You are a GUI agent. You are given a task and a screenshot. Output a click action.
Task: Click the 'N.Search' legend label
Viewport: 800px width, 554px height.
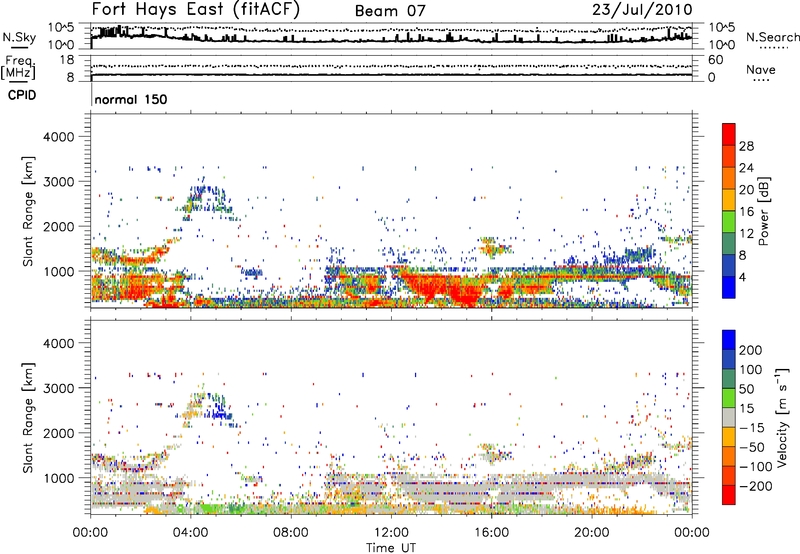[x=772, y=37]
